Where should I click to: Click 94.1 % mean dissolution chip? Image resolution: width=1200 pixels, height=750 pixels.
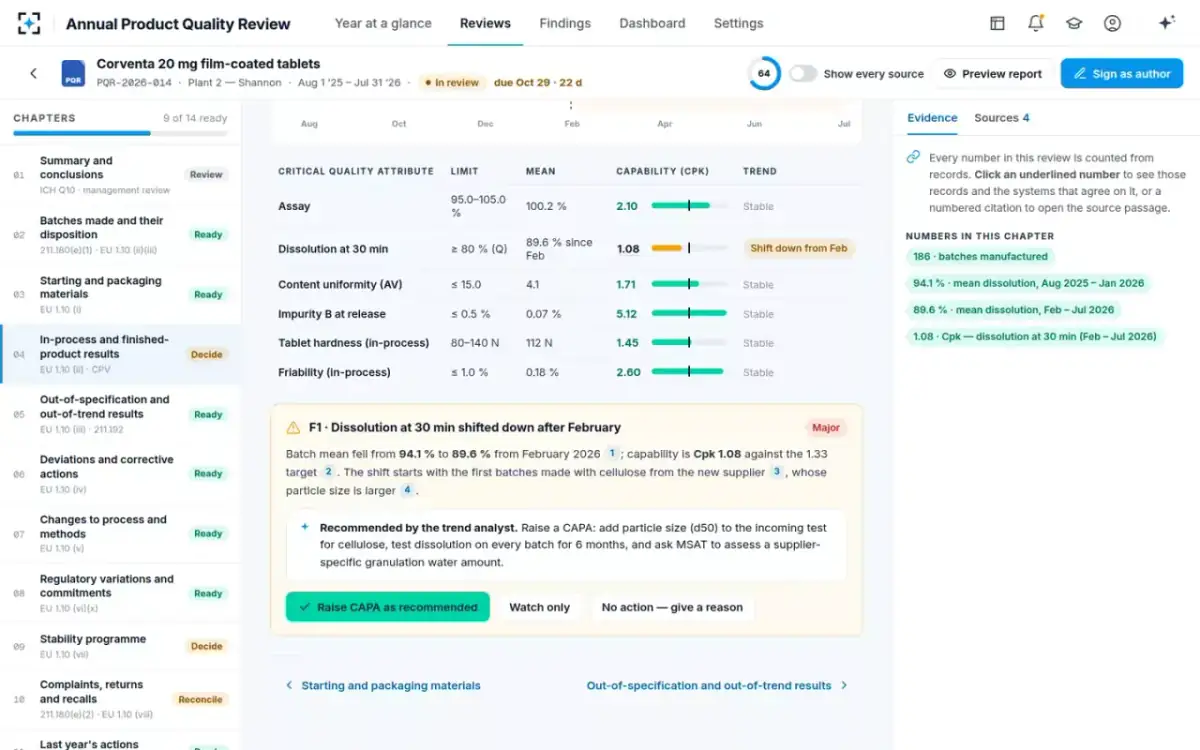click(x=1029, y=283)
